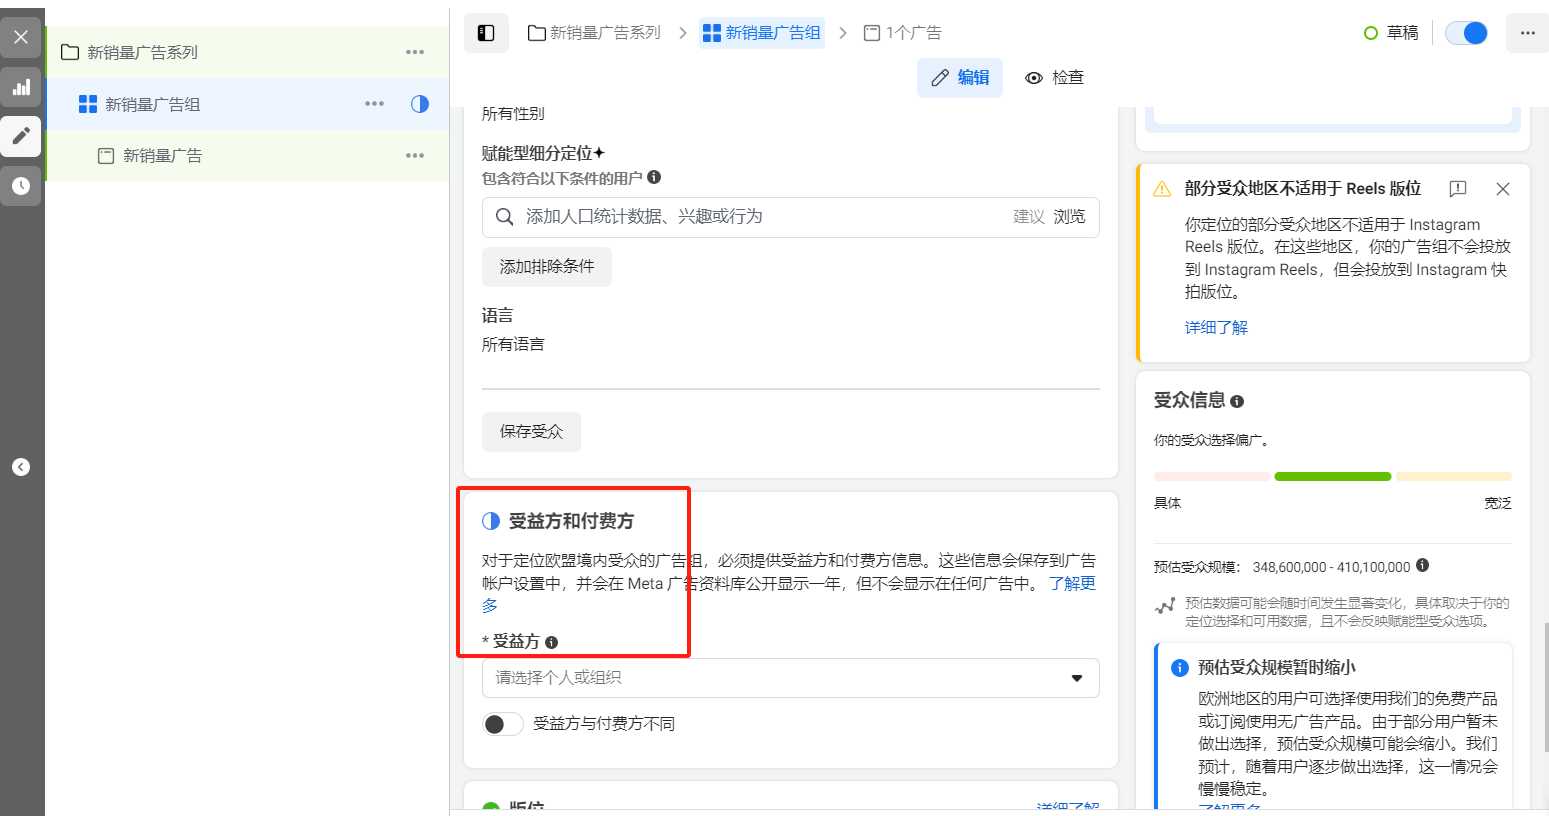Click blue info icon on 预估受众规模暂时缩小
Image resolution: width=1549 pixels, height=816 pixels.
click(1180, 668)
